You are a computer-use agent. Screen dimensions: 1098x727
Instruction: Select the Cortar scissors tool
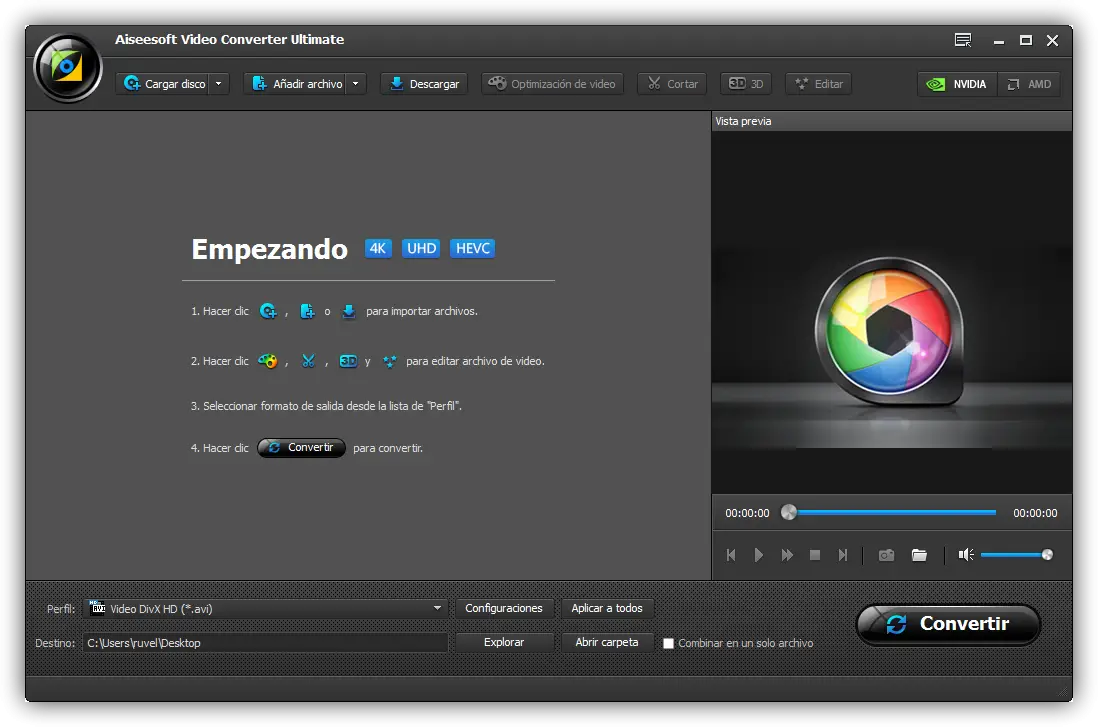coord(672,84)
